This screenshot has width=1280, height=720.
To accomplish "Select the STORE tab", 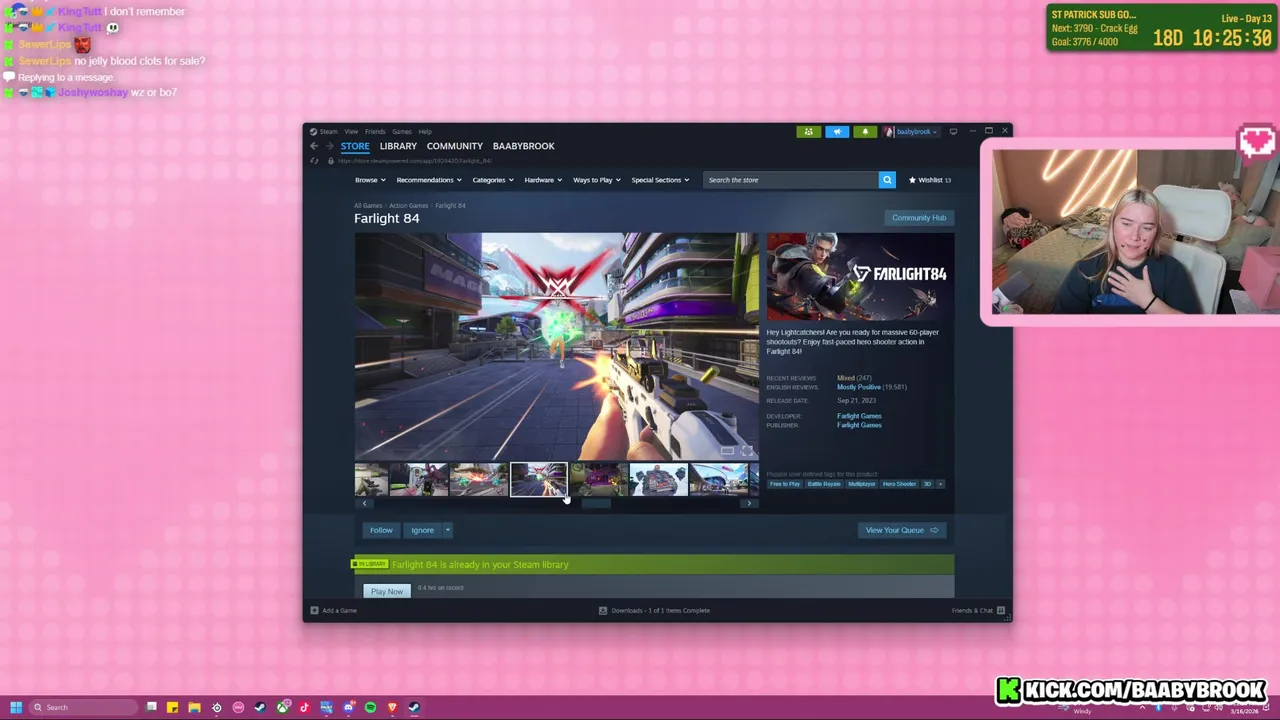I will pyautogui.click(x=355, y=146).
